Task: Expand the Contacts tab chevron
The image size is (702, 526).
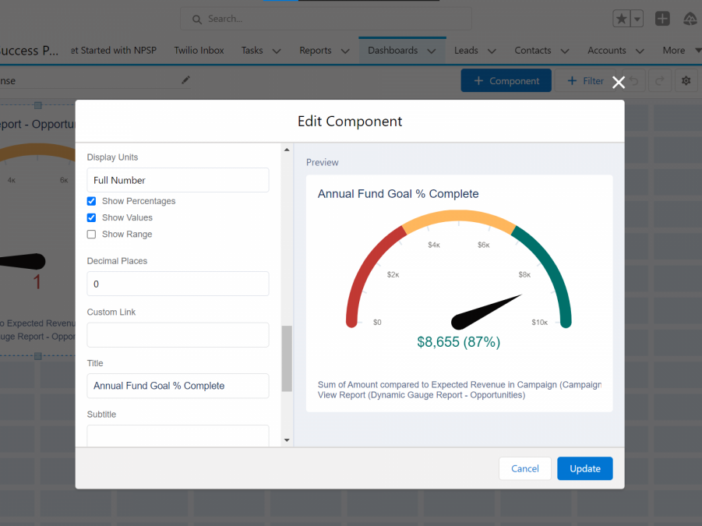Action: pos(565,51)
